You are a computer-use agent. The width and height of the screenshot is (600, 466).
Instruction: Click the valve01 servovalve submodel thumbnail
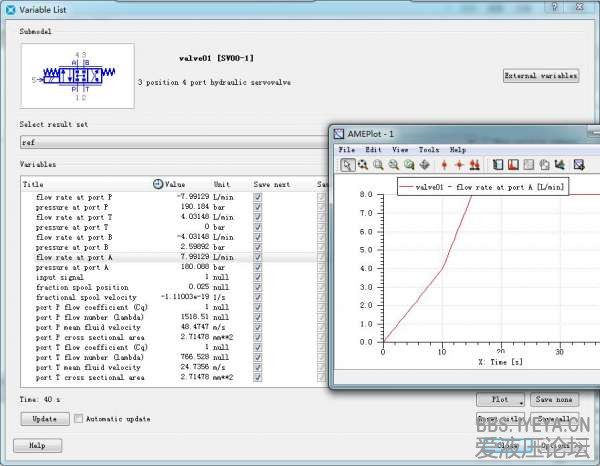[76, 77]
